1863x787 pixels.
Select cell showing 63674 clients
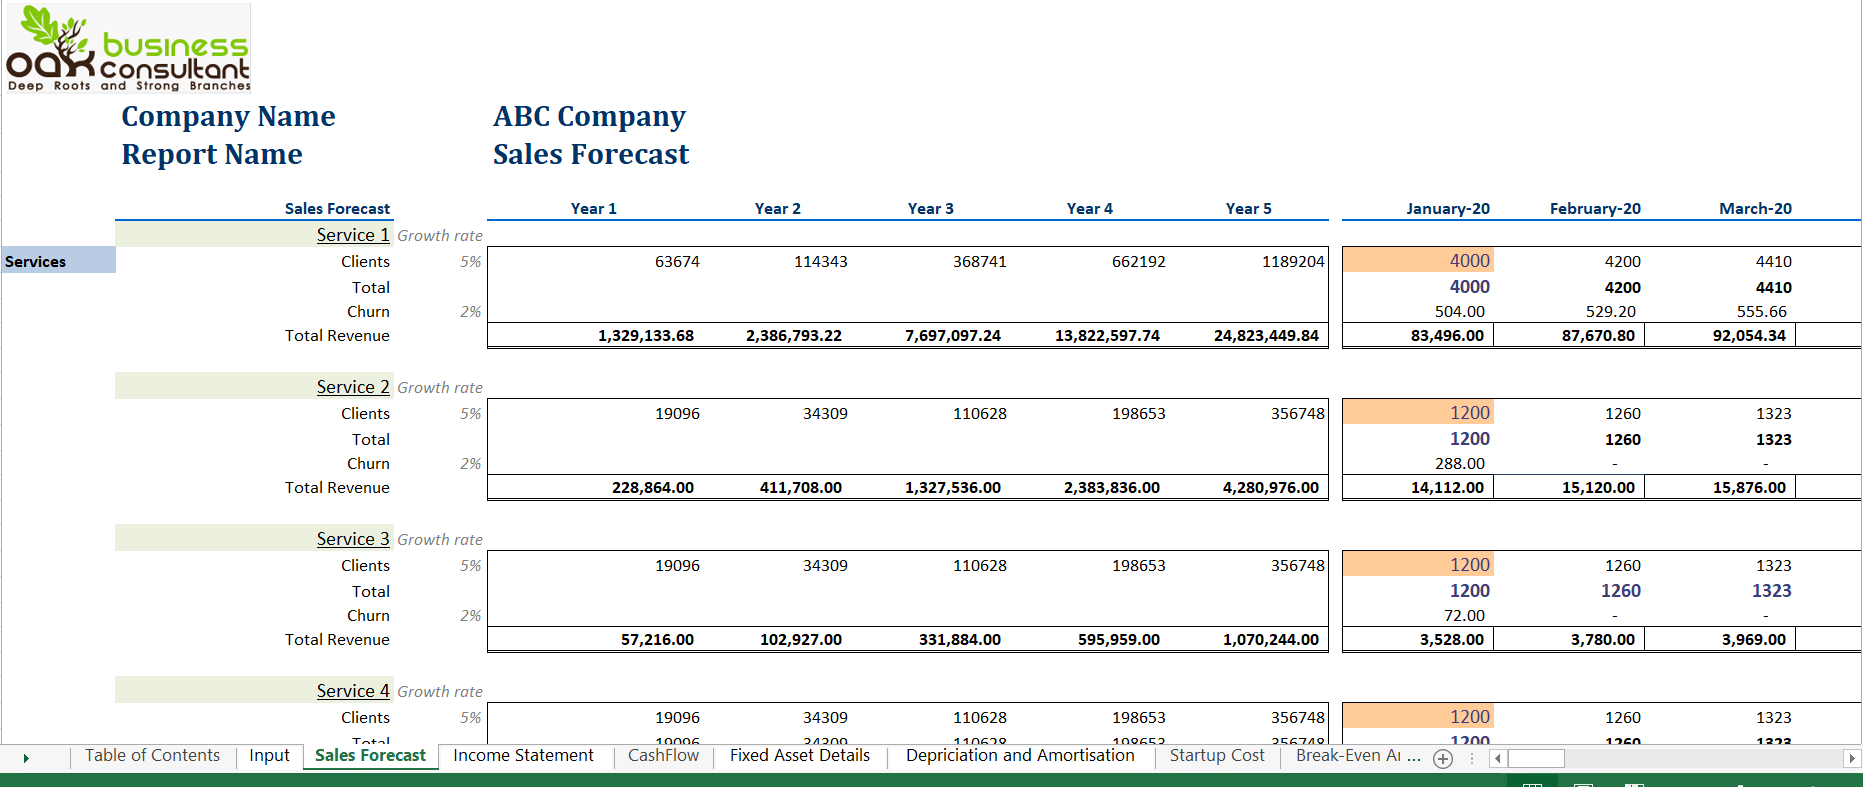point(677,261)
